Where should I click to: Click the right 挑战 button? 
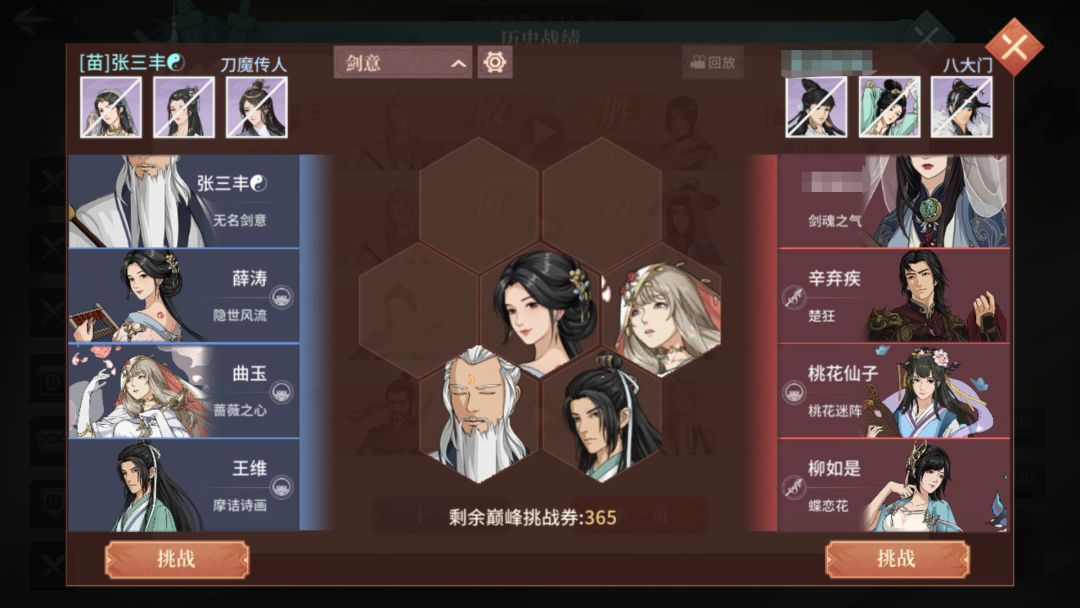coord(897,559)
